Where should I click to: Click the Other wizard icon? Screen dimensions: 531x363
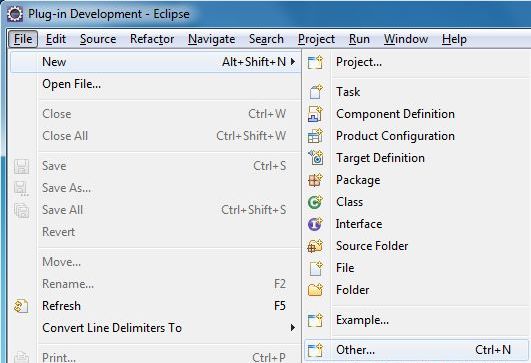pyautogui.click(x=315, y=350)
